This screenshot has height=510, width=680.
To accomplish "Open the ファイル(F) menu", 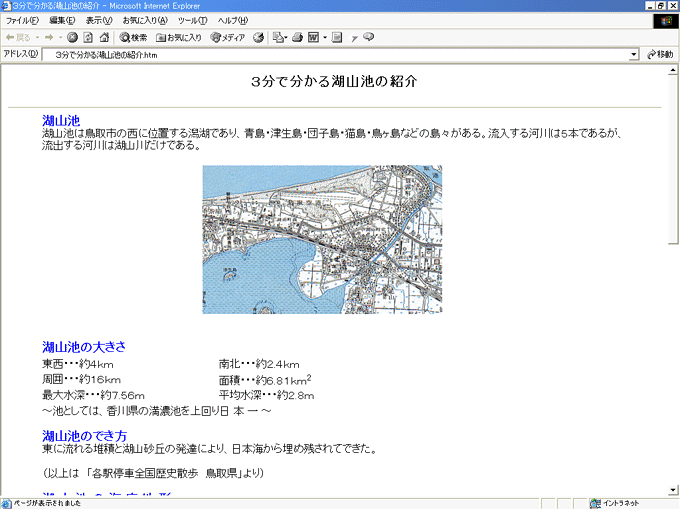I will point(22,20).
